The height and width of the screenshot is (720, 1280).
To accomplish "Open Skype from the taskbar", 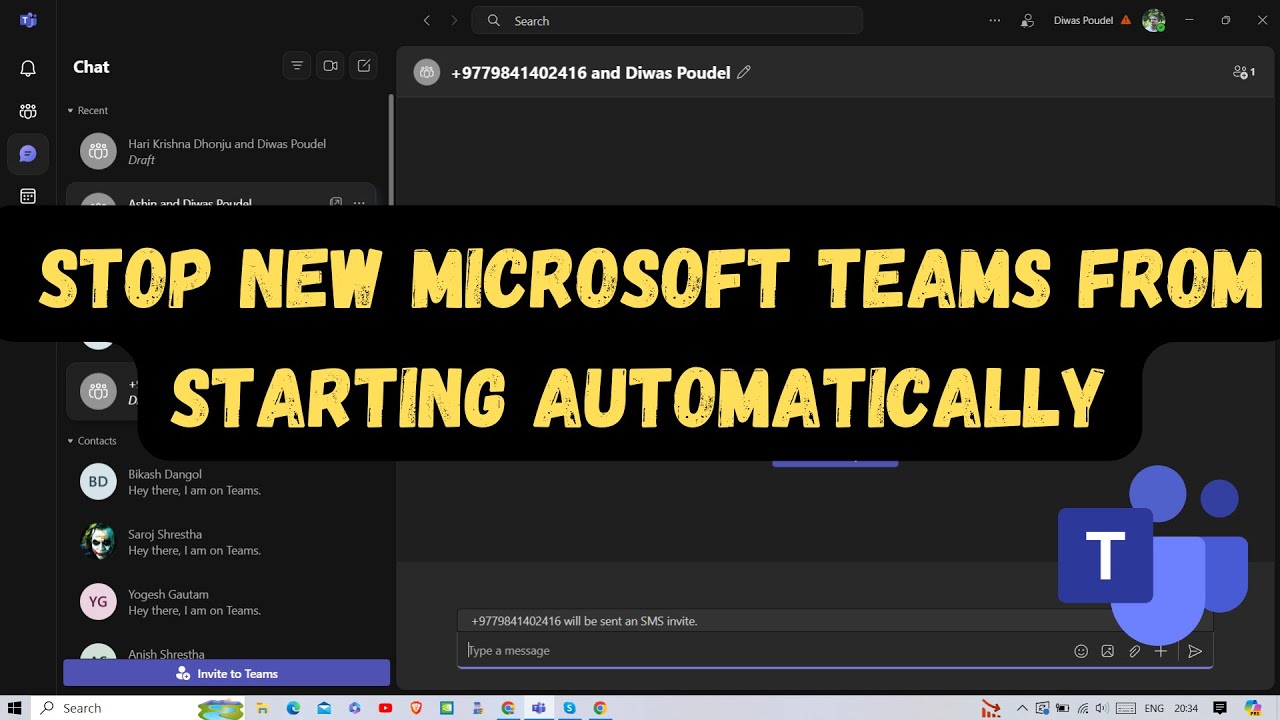I will pyautogui.click(x=569, y=708).
